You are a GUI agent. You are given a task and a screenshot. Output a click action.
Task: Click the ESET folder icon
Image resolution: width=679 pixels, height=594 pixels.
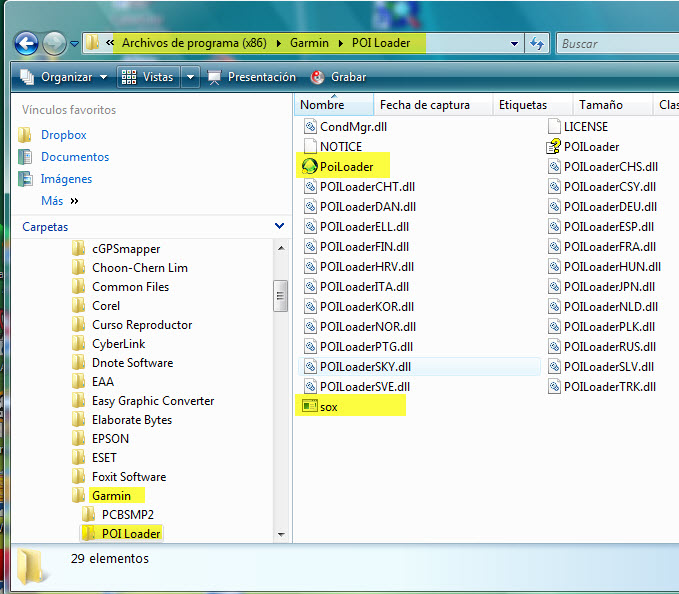point(78,458)
